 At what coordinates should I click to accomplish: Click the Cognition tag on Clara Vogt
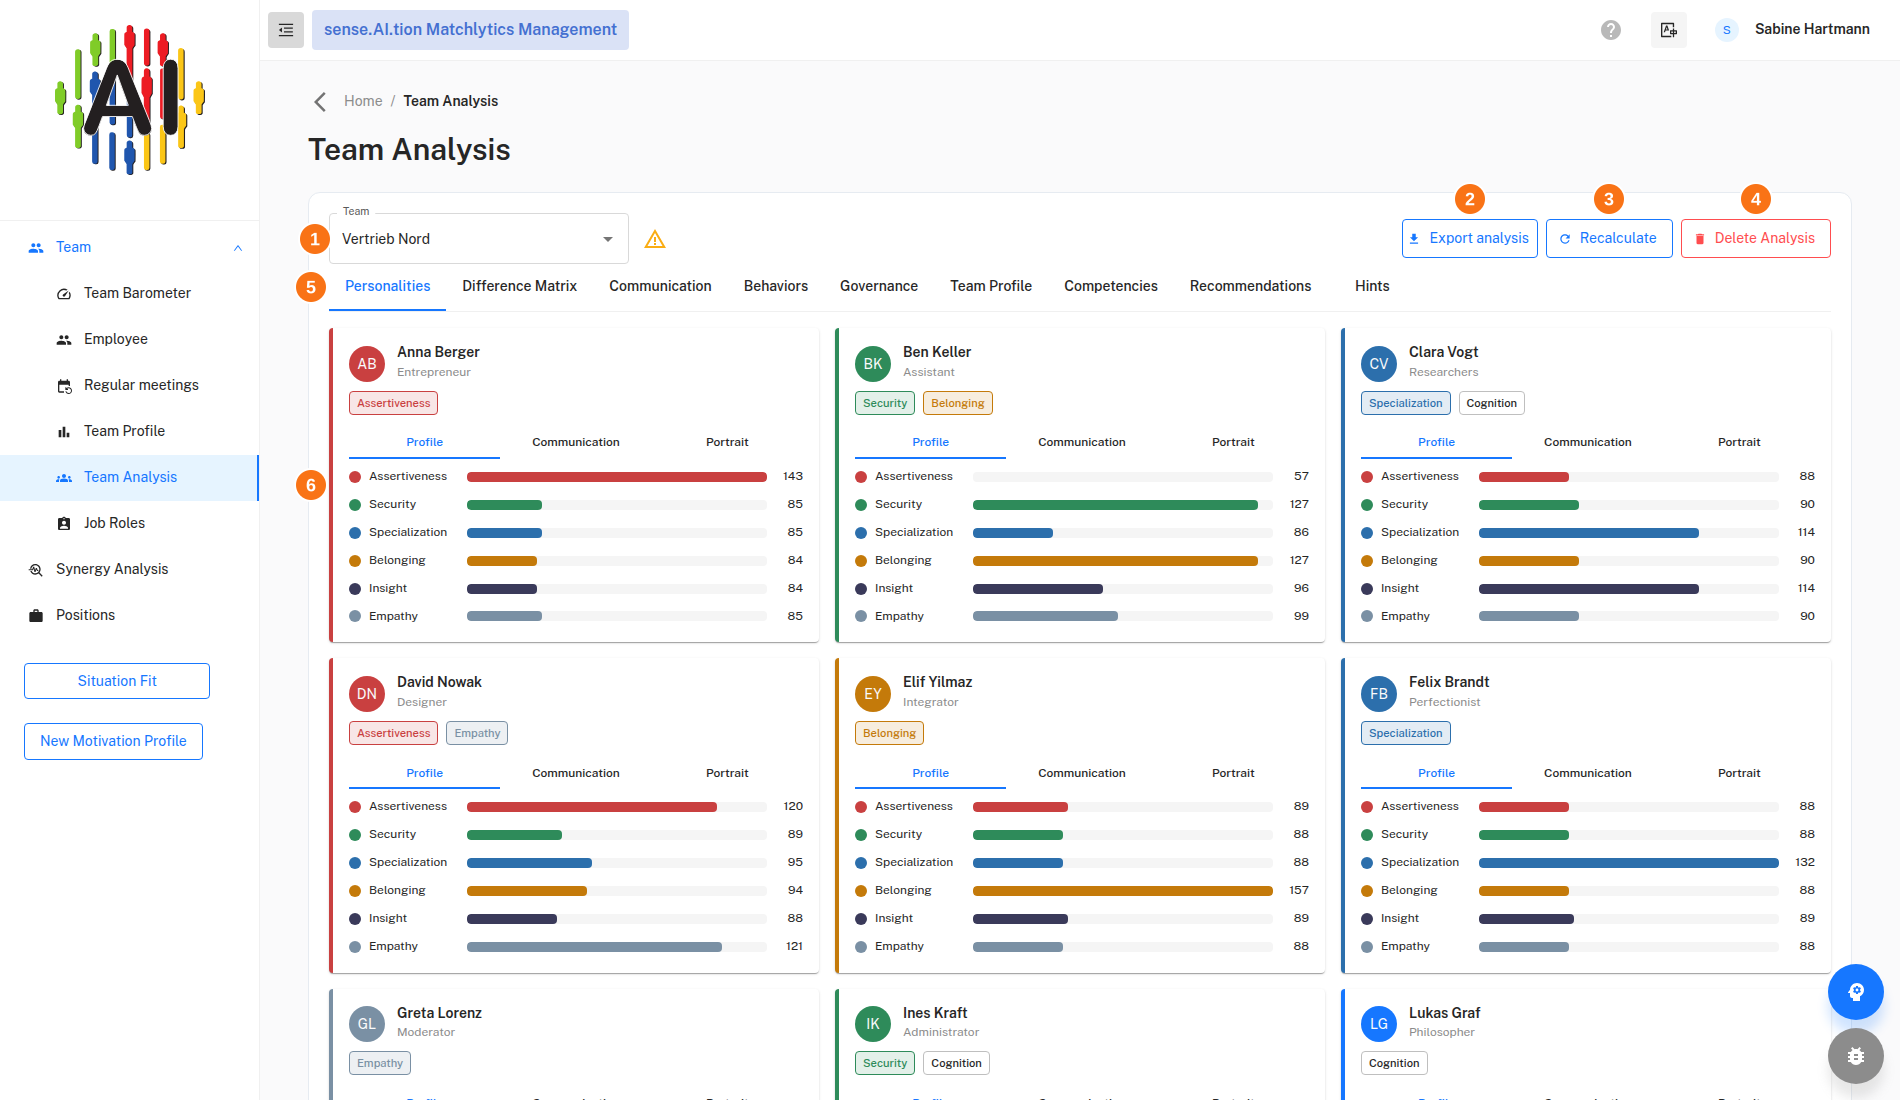pyautogui.click(x=1491, y=403)
